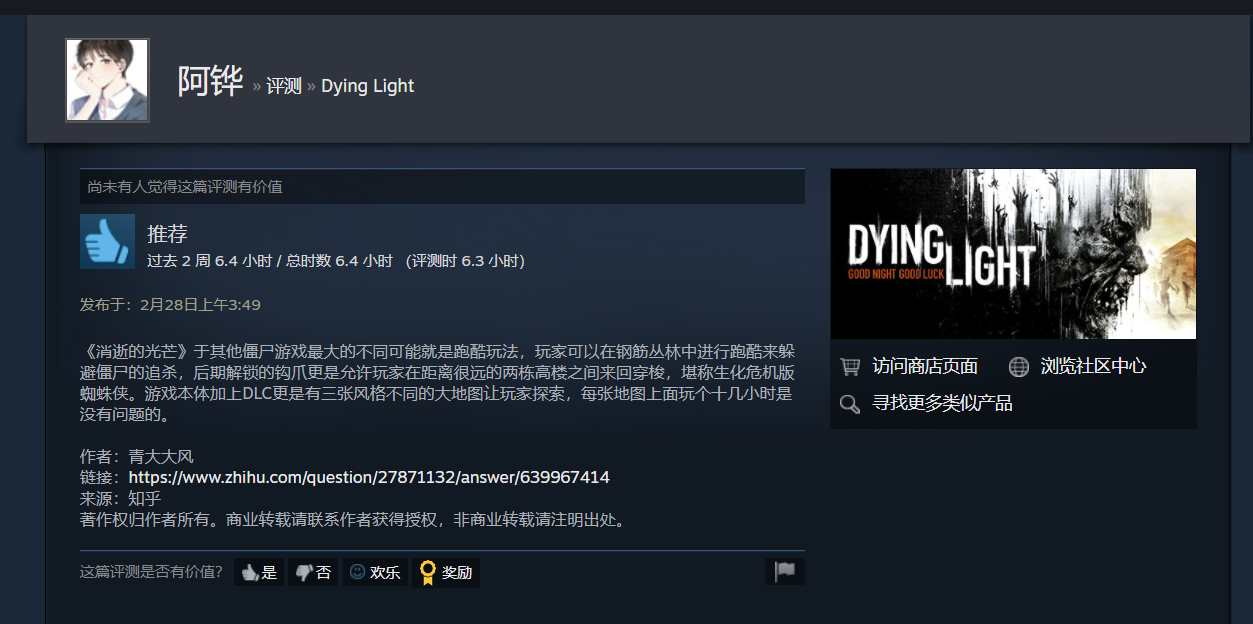The height and width of the screenshot is (624, 1253).
Task: Open the Dying Light game banner
Action: coord(1013,254)
